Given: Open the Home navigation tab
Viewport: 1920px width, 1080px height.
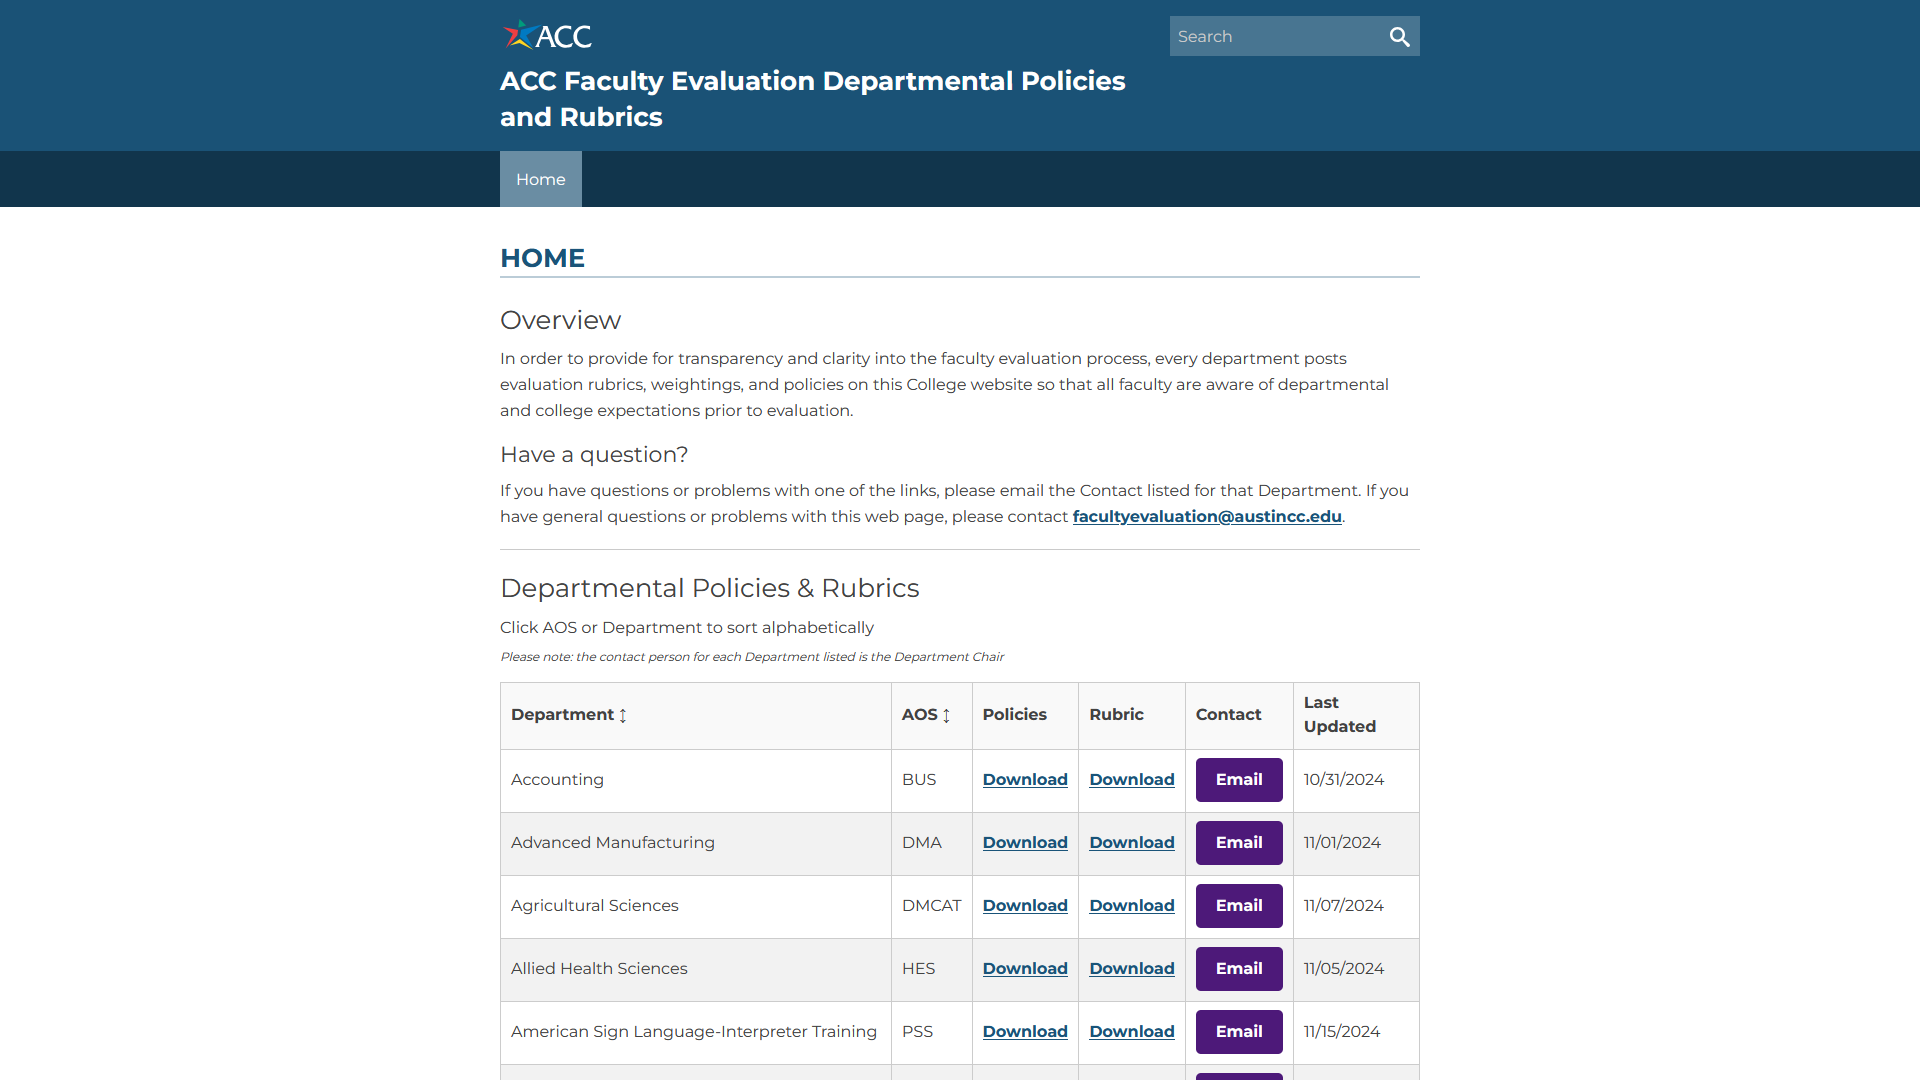Looking at the screenshot, I should coord(541,179).
